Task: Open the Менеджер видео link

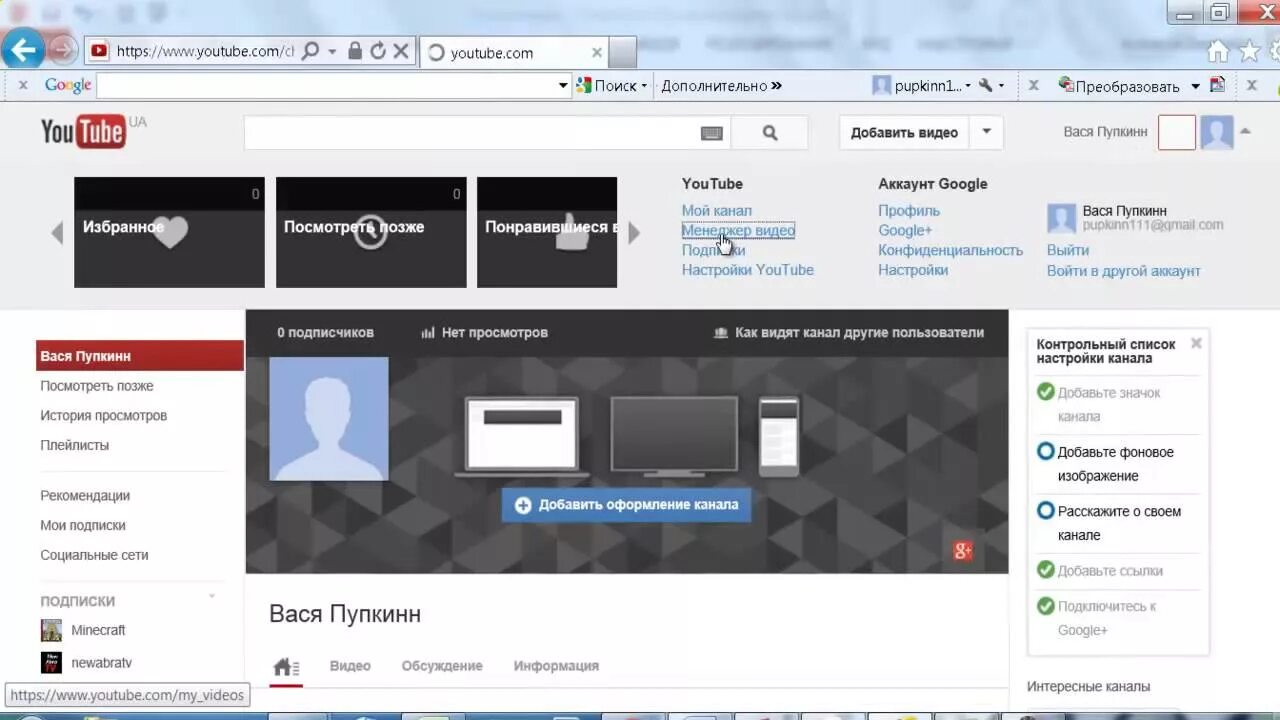Action: pos(738,230)
